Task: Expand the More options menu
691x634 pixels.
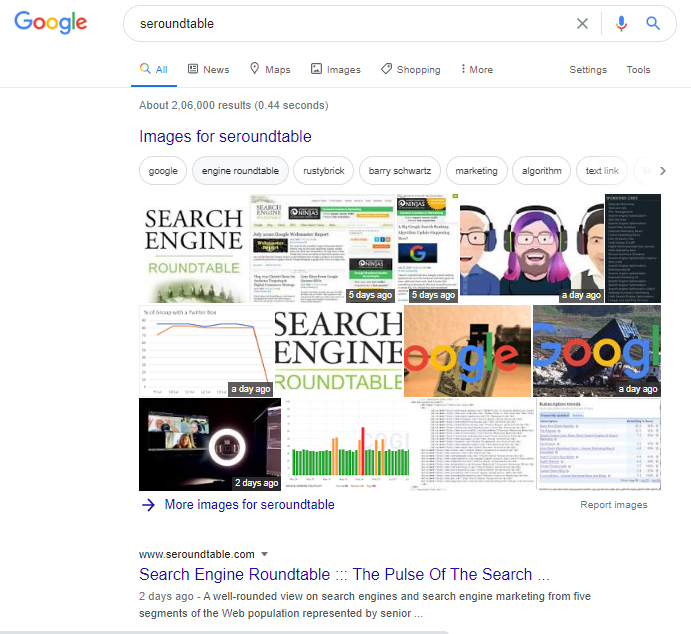Action: pyautogui.click(x=476, y=70)
